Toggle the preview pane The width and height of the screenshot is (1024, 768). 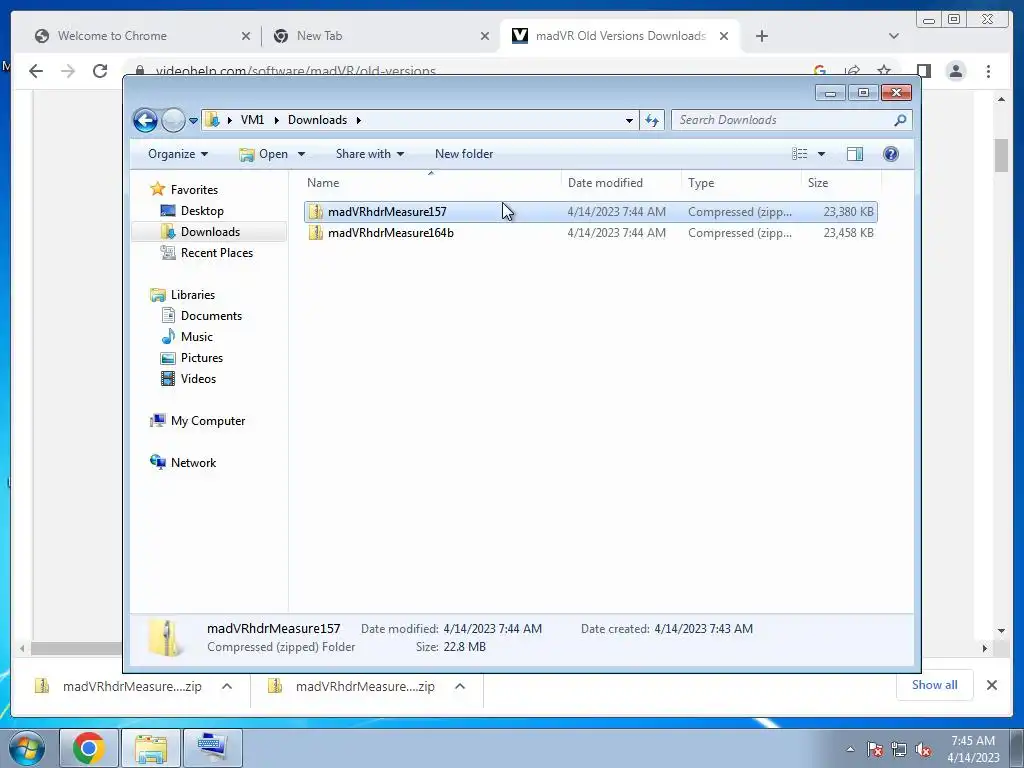pyautogui.click(x=855, y=154)
